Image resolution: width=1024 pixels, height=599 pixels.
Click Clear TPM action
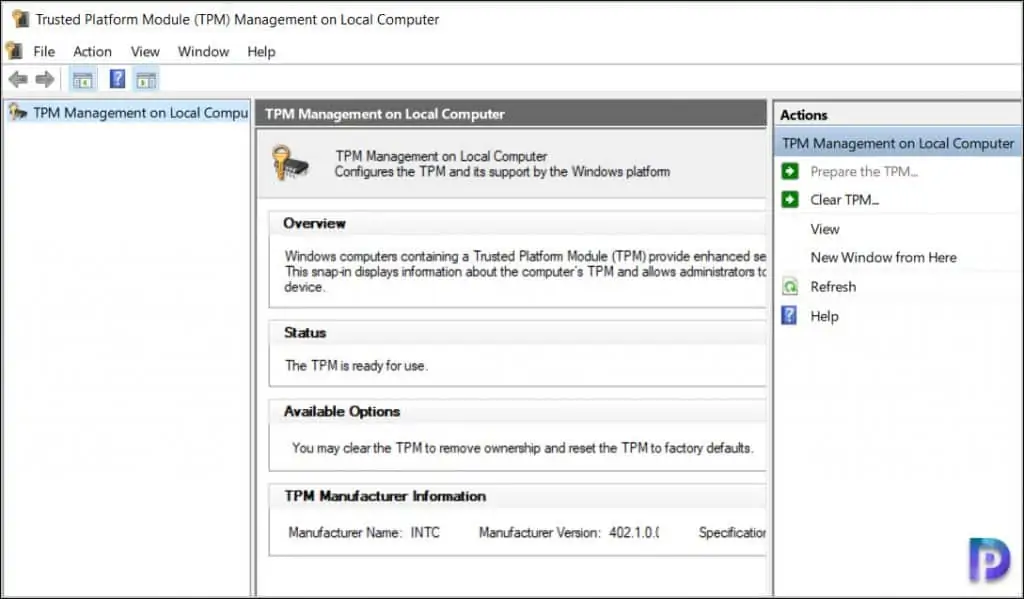(x=844, y=199)
